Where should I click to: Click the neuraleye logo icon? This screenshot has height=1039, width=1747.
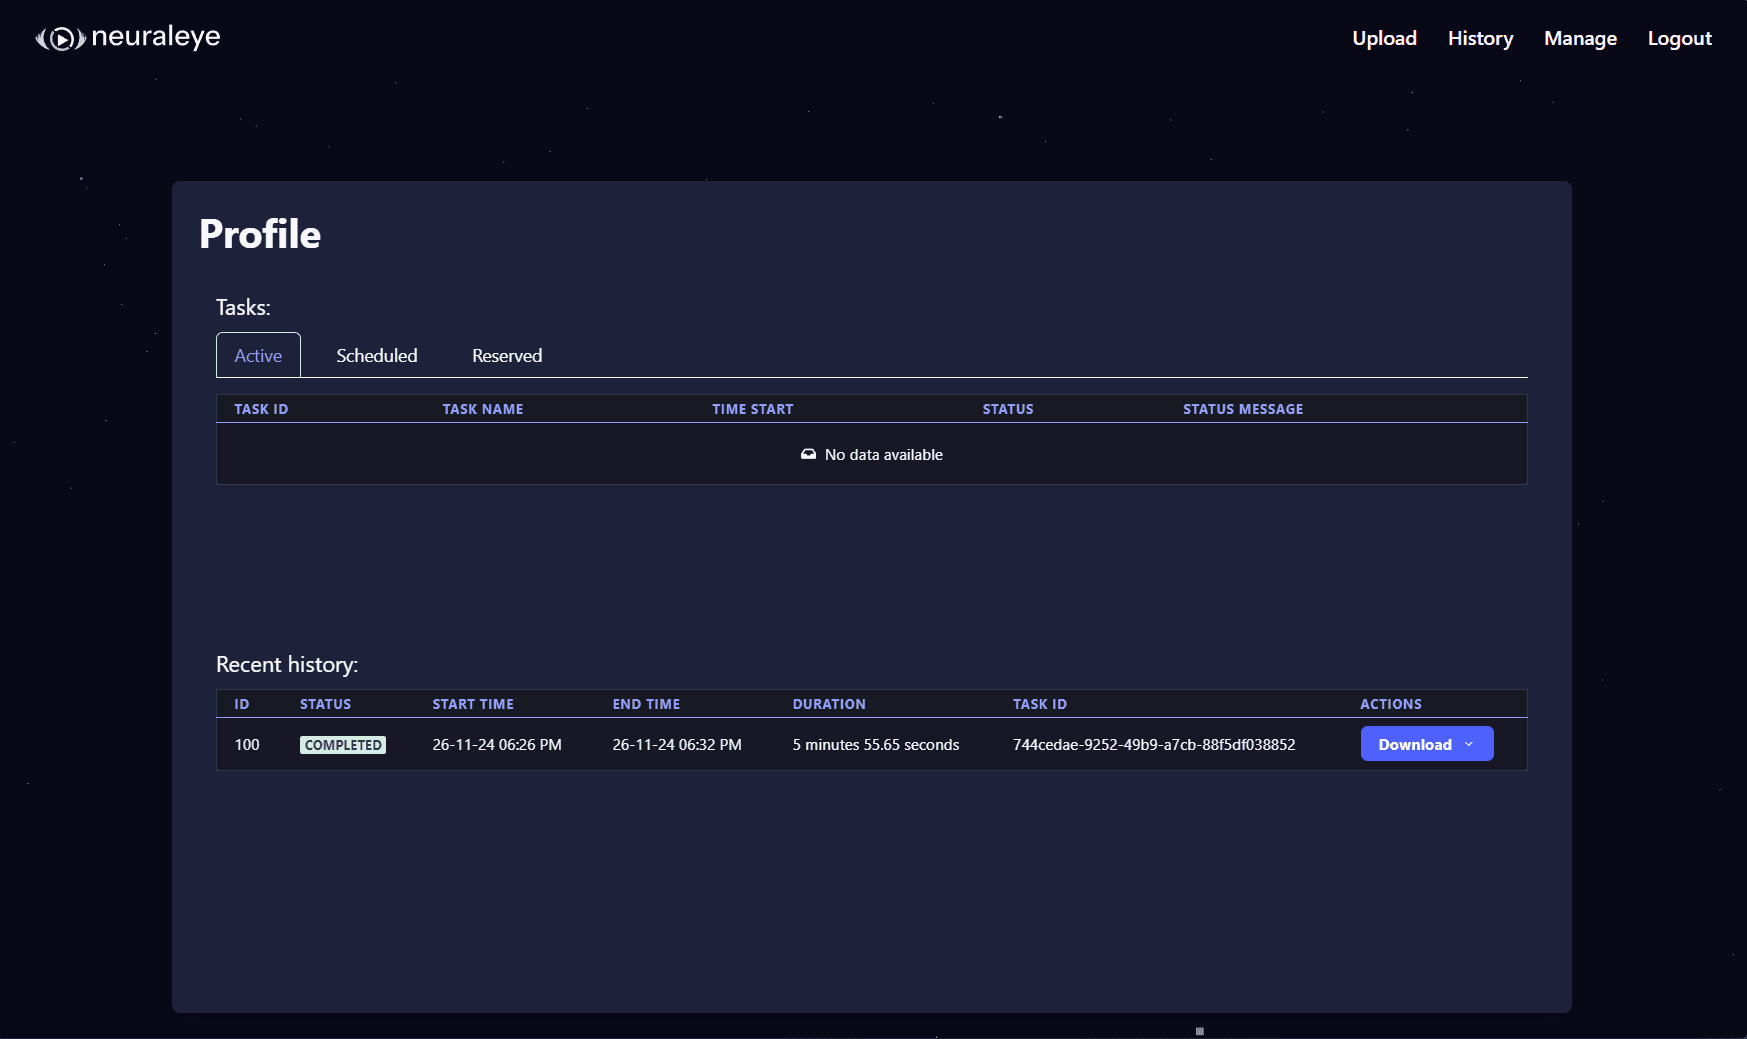pyautogui.click(x=61, y=39)
